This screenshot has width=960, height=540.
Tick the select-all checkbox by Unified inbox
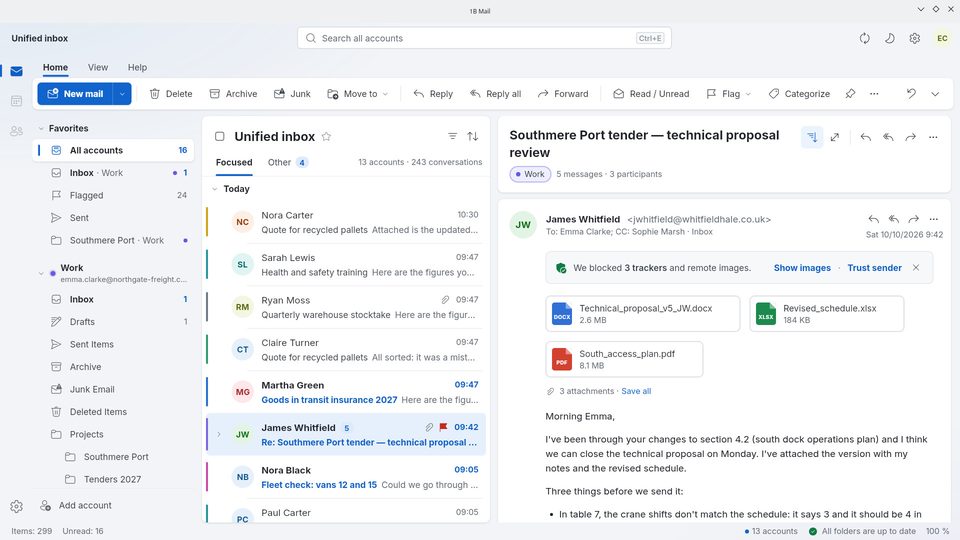tap(220, 137)
